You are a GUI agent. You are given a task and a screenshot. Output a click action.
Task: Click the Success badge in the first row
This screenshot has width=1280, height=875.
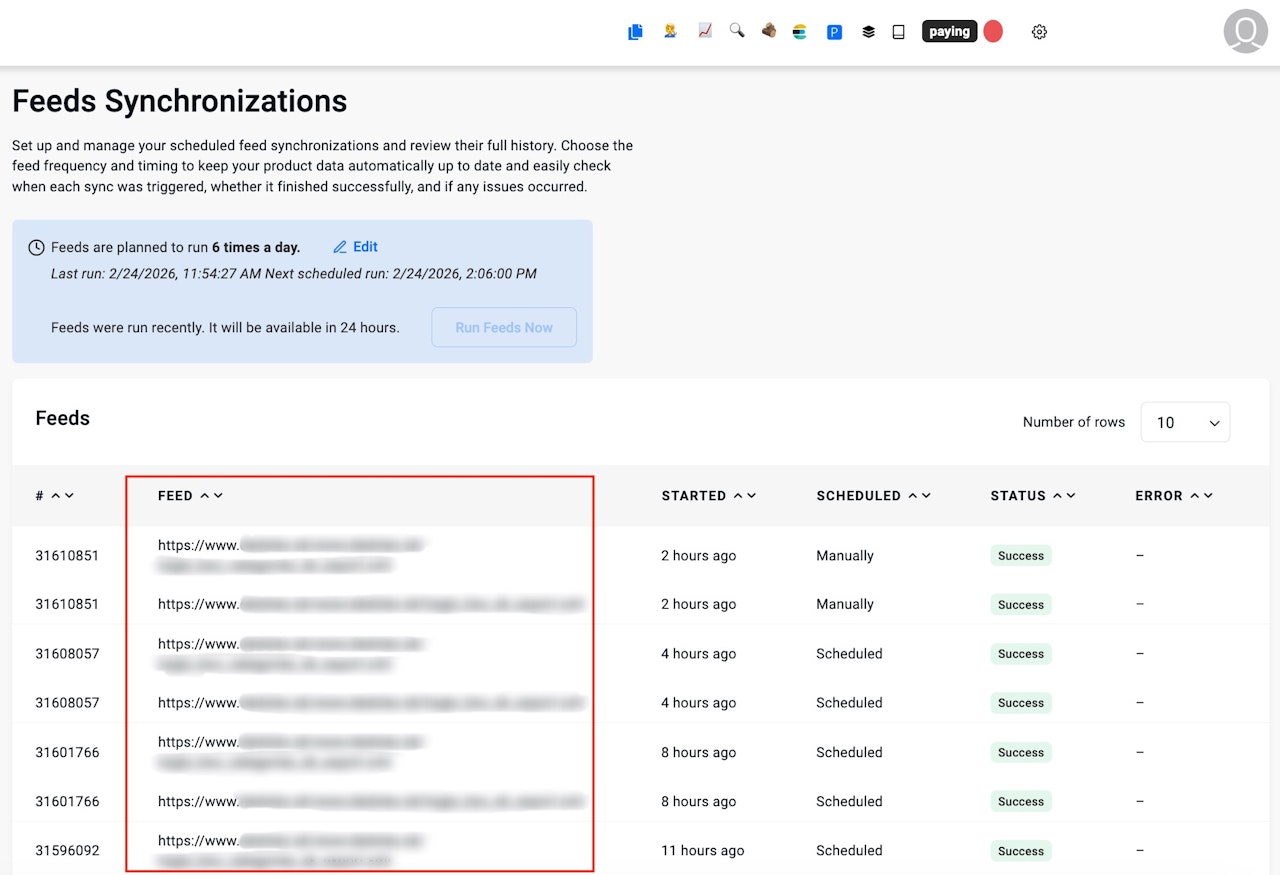(x=1020, y=556)
